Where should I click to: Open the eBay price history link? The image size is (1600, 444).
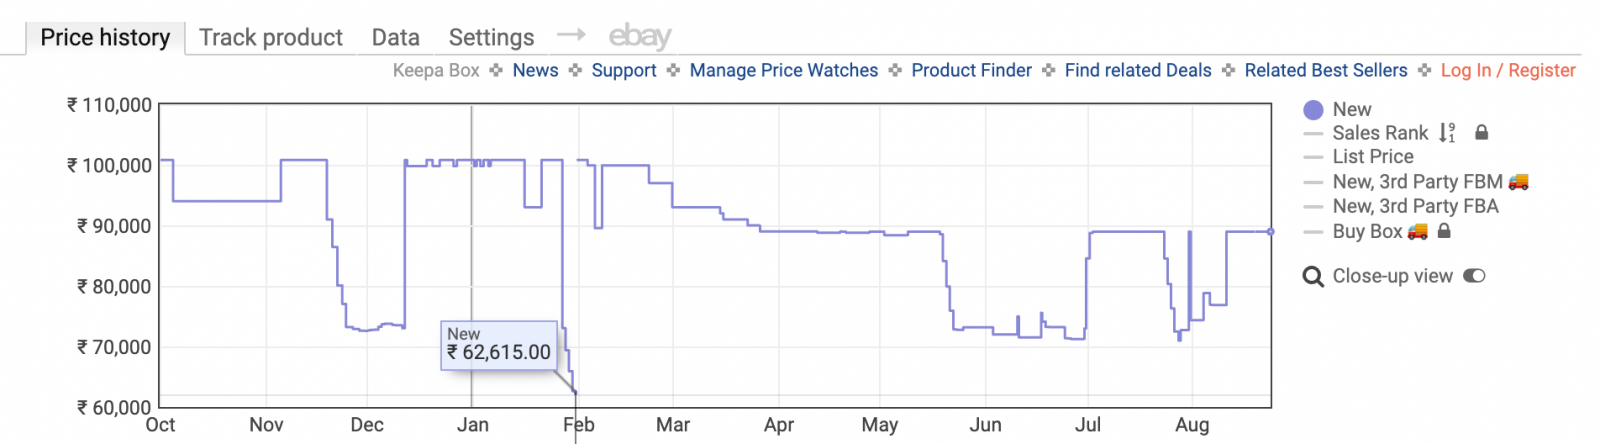(640, 37)
